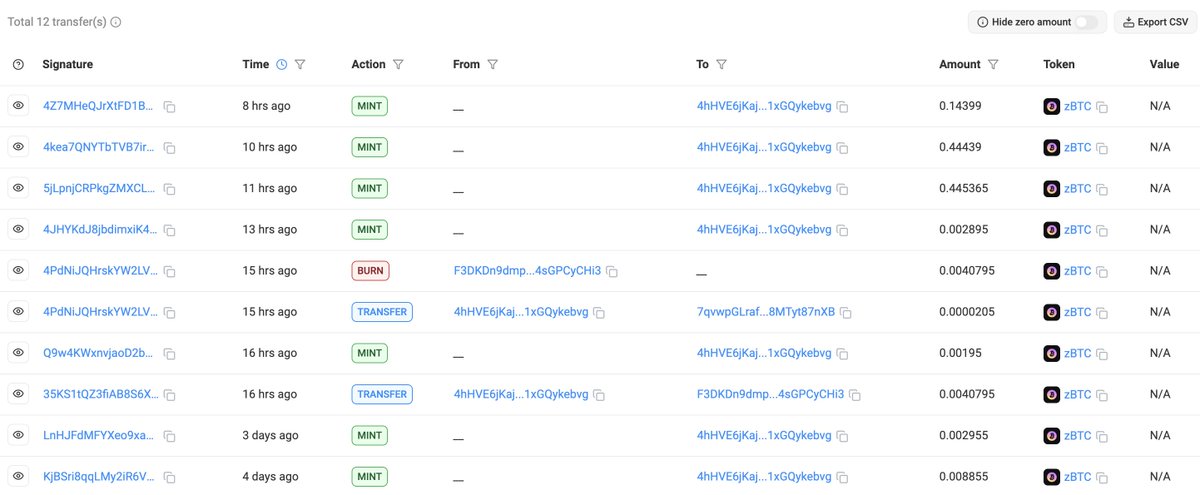1200x495 pixels.
Task: Click 'Total 12 transfer(s)' label
Action: tap(56, 22)
